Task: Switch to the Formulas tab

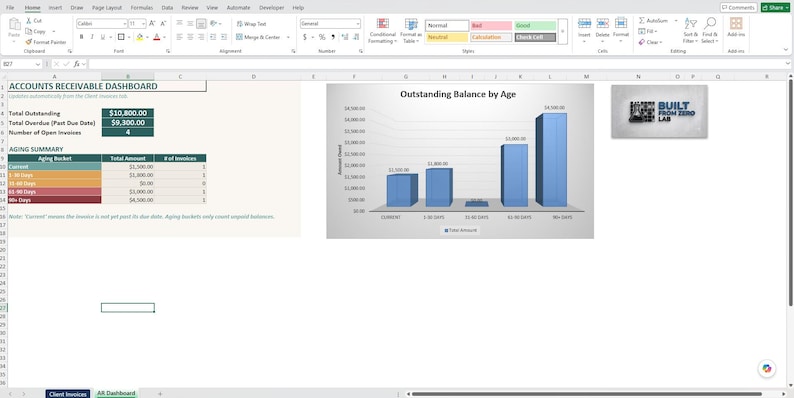Action: coord(142,8)
